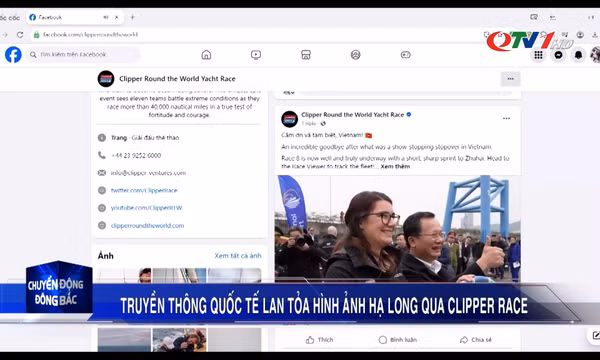Reload the page with the browser refresh icon
Screen dimensions: 600x360
click(x=20, y=34)
